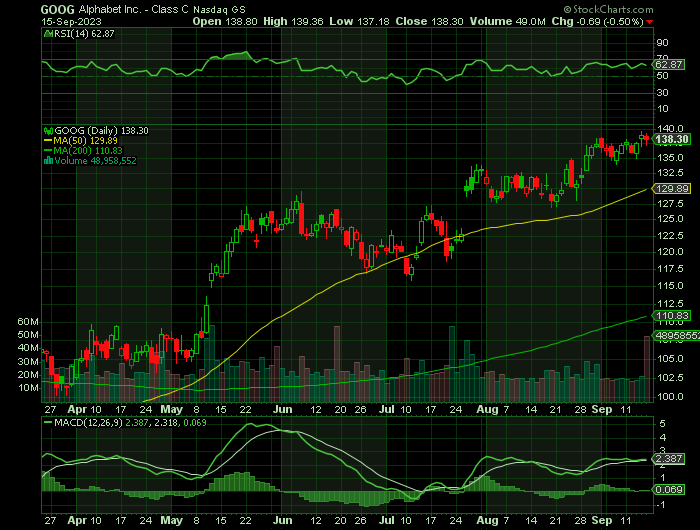
Task: Click 40M on the volume axis
Action: click(x=28, y=348)
